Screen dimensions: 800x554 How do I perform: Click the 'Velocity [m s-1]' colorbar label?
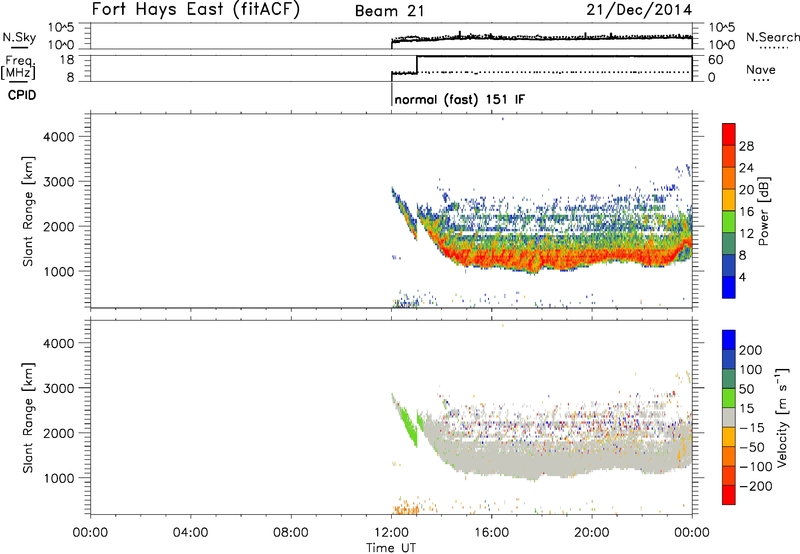(x=781, y=417)
